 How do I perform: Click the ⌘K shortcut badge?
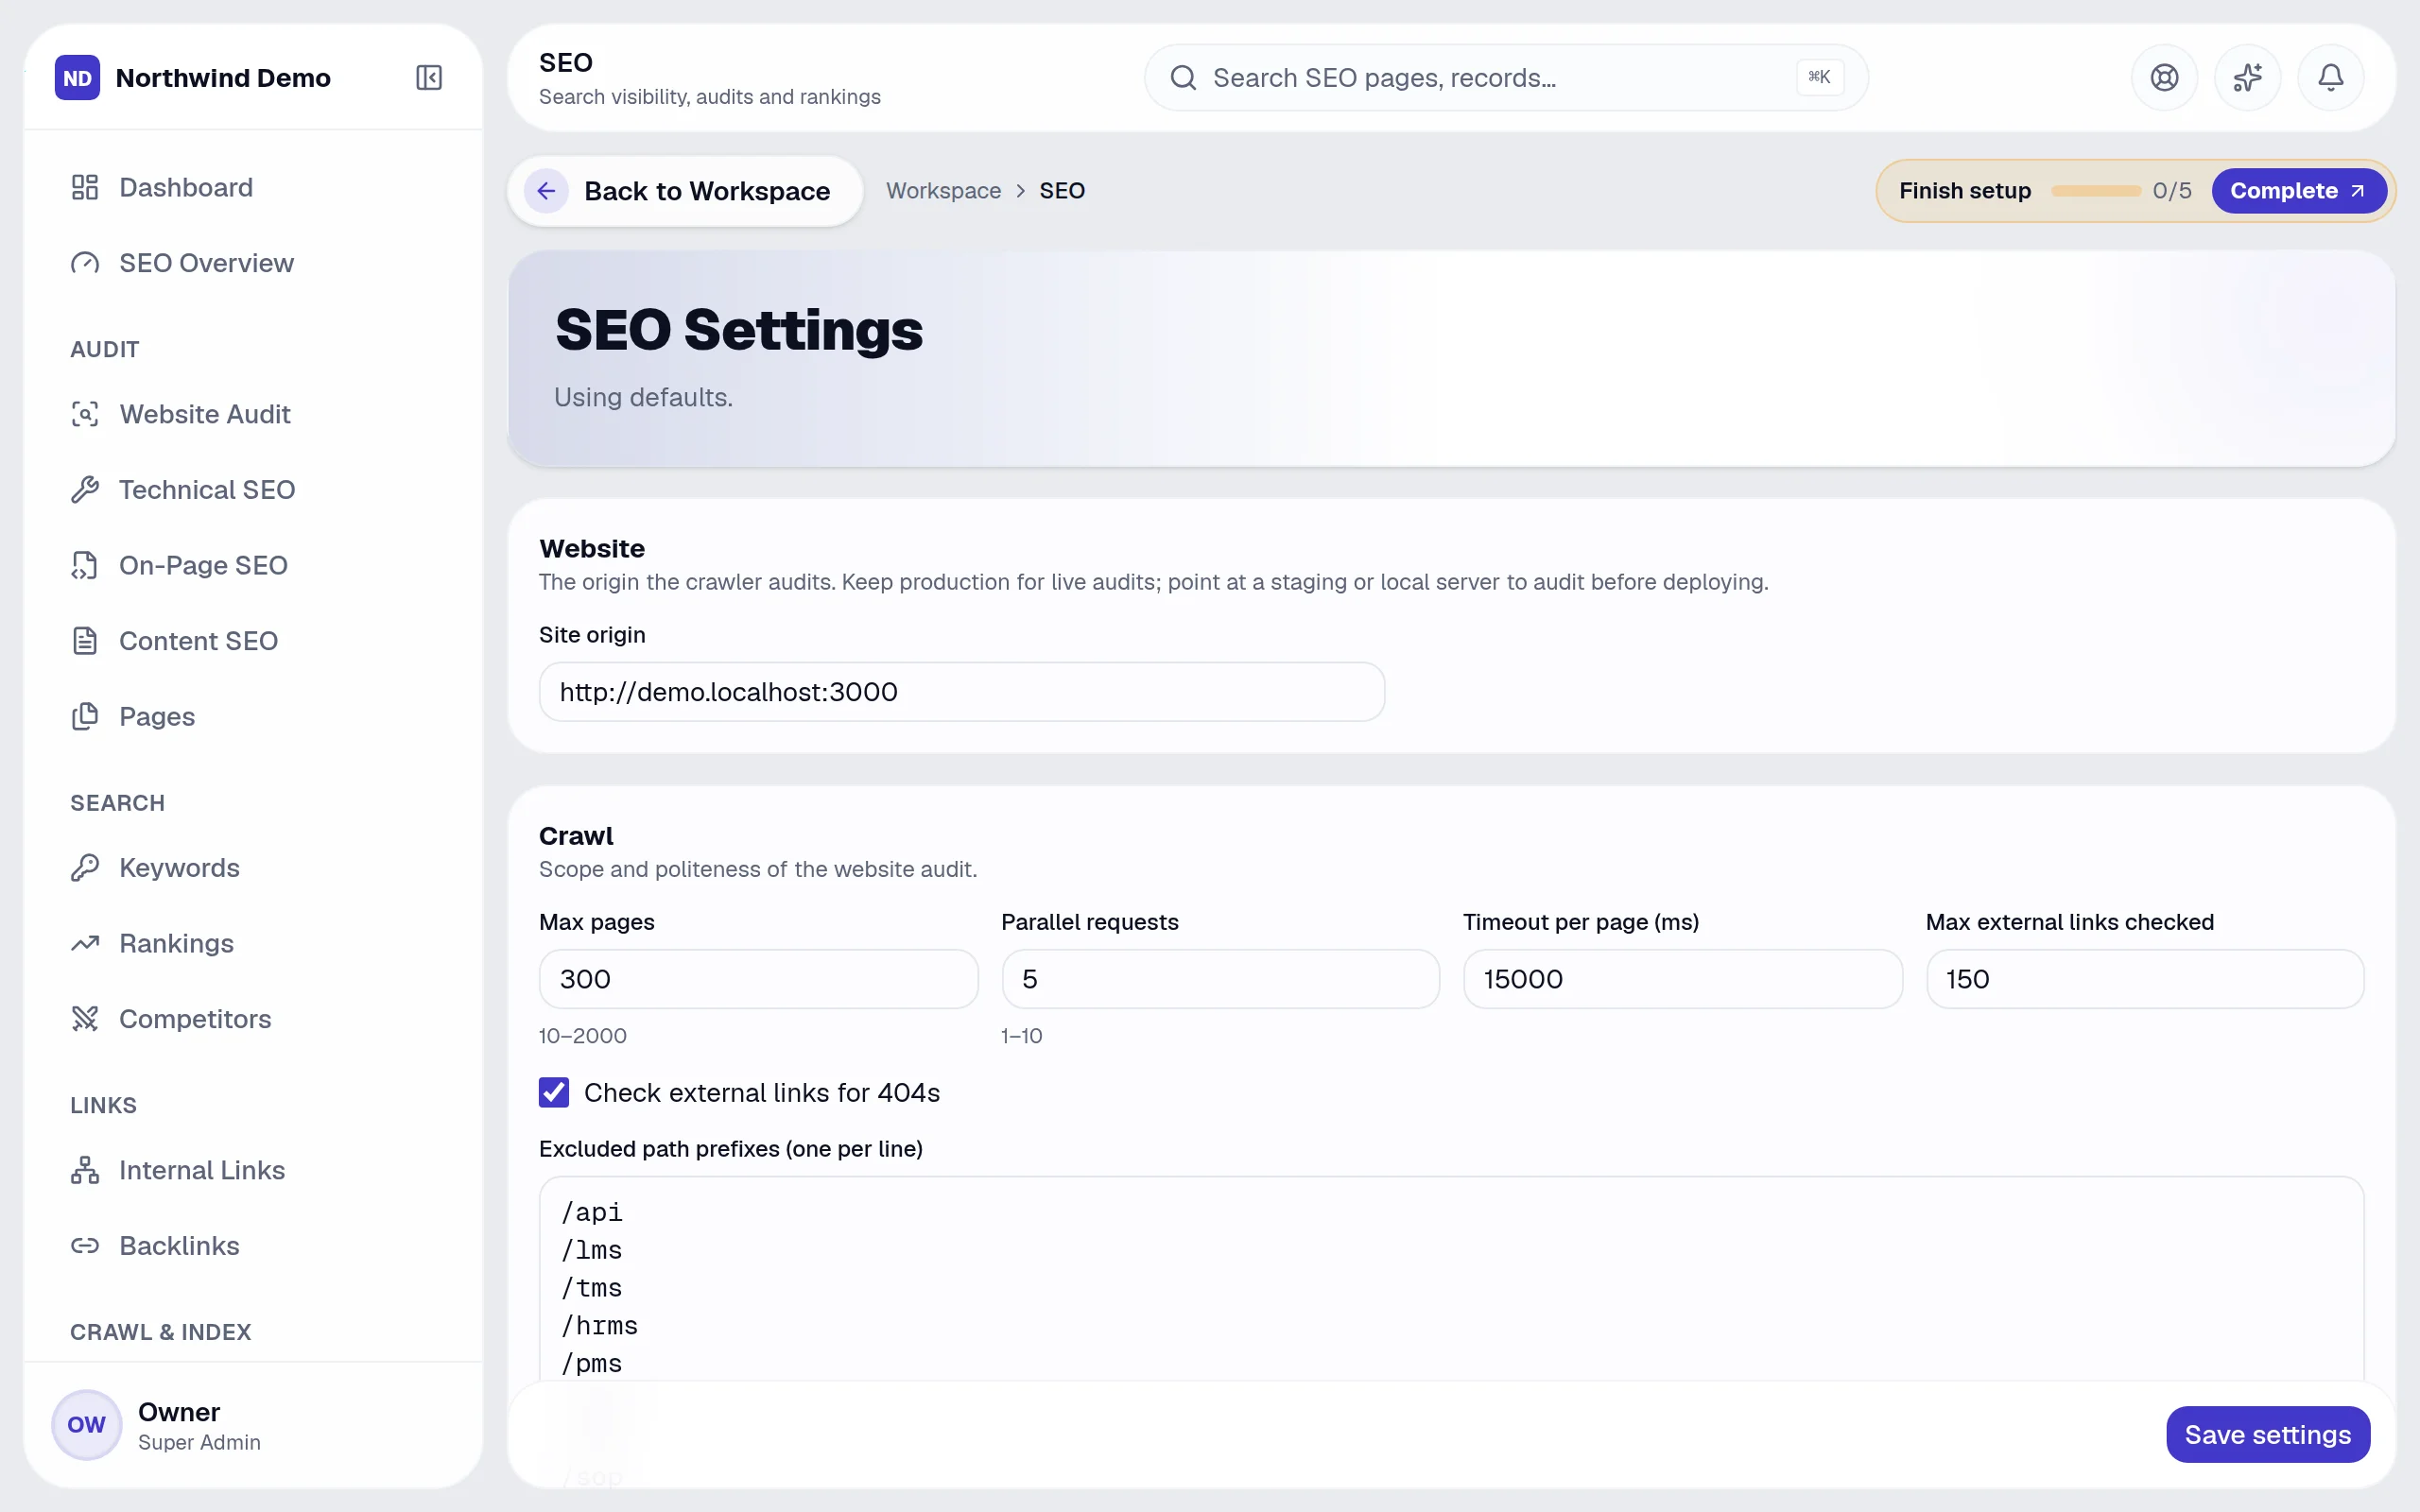click(1819, 77)
